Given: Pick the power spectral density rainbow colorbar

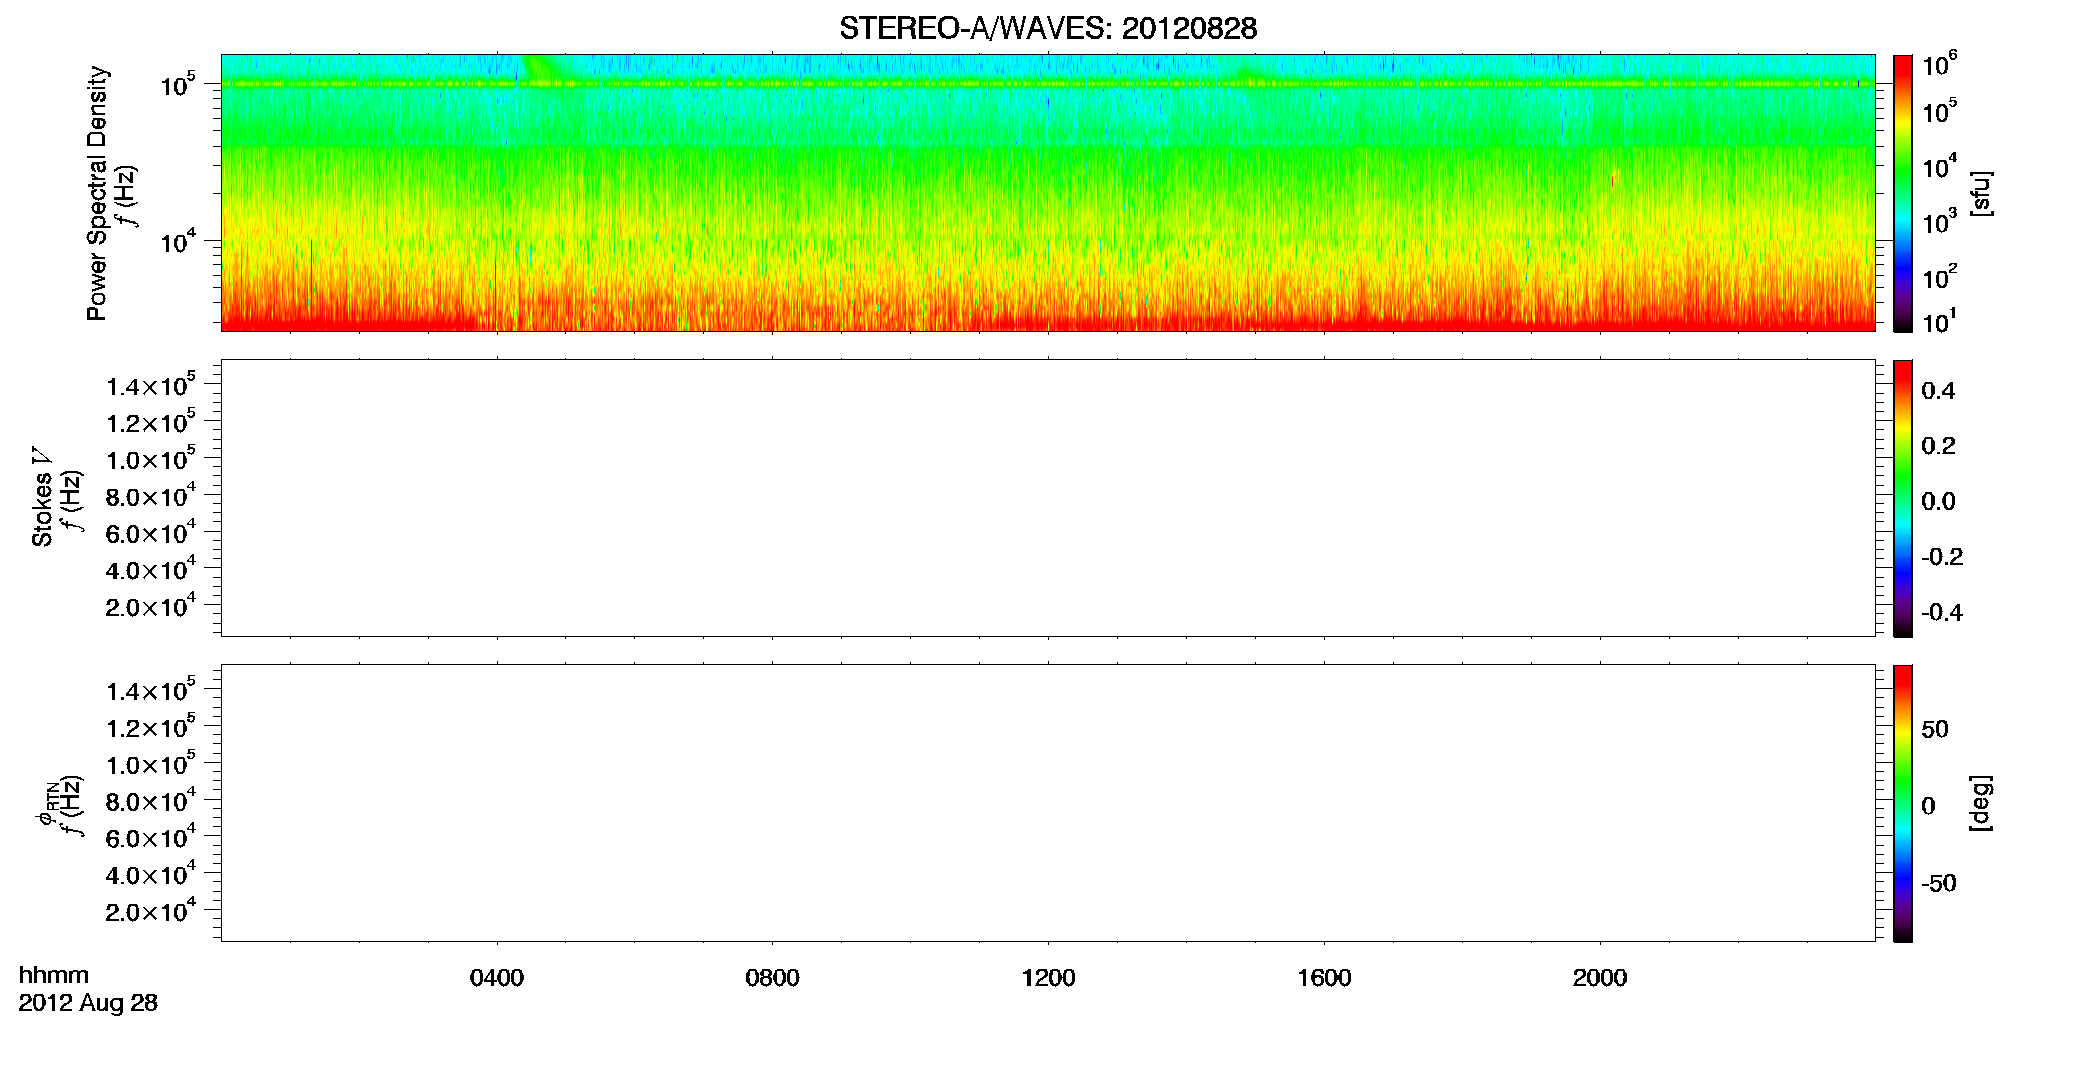Looking at the screenshot, I should point(1903,193).
